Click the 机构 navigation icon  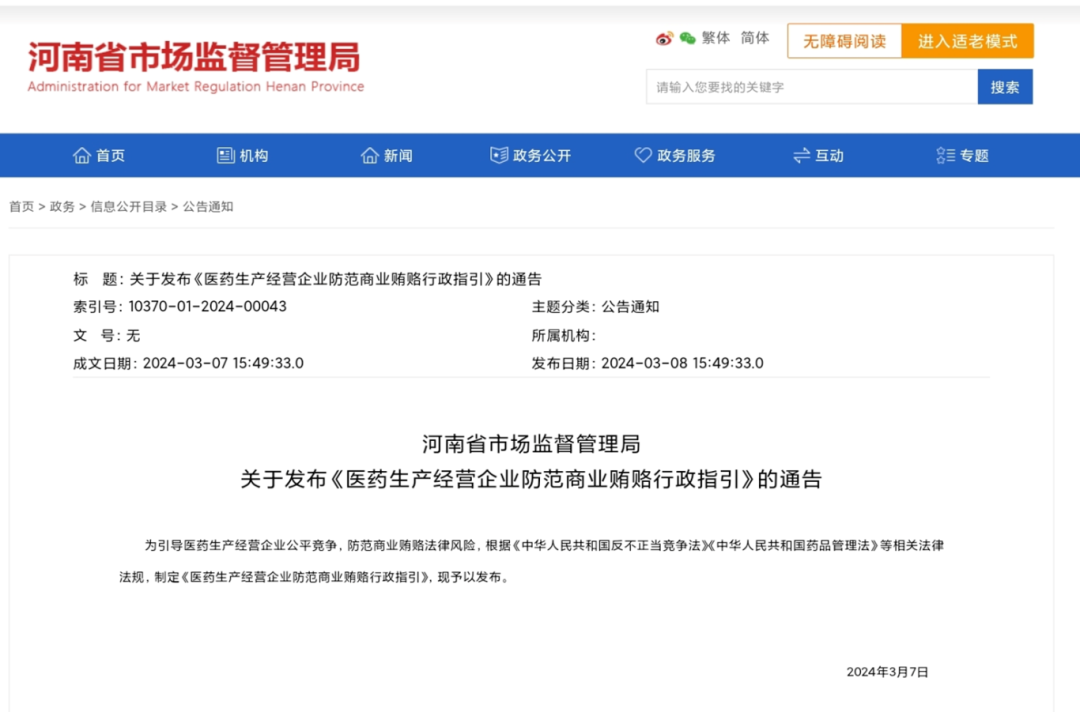pyautogui.click(x=226, y=156)
